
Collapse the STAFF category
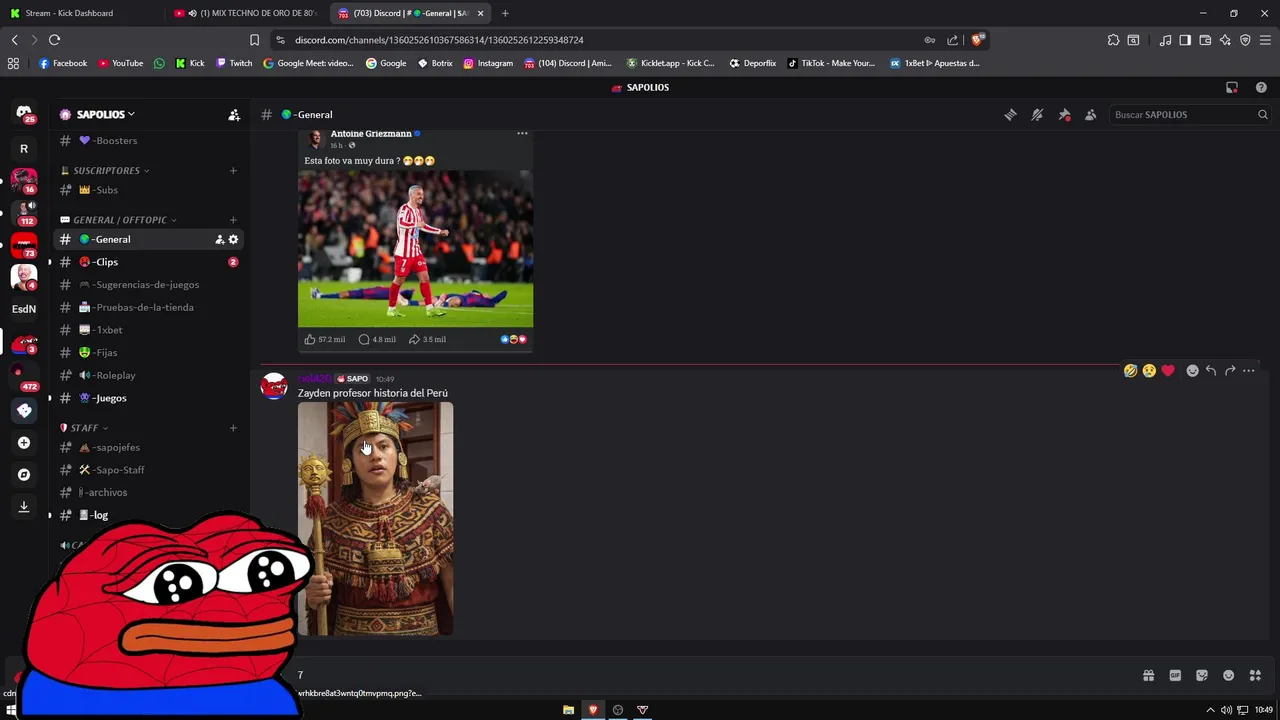(x=85, y=428)
